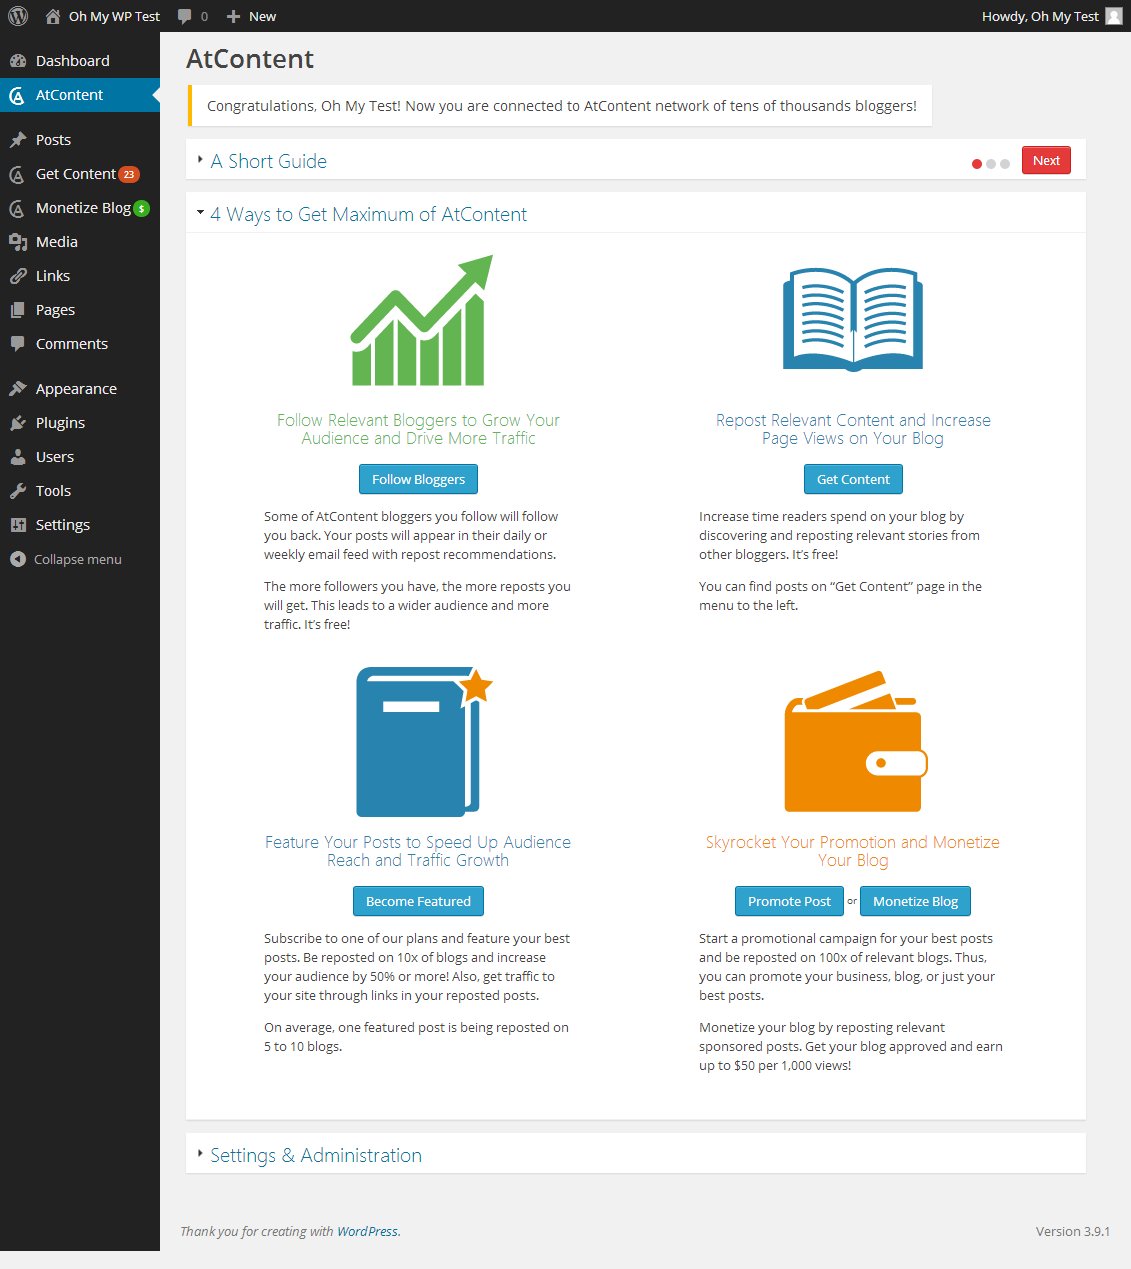Image resolution: width=1131 pixels, height=1269 pixels.
Task: Click the user avatar in top right
Action: 1113,16
